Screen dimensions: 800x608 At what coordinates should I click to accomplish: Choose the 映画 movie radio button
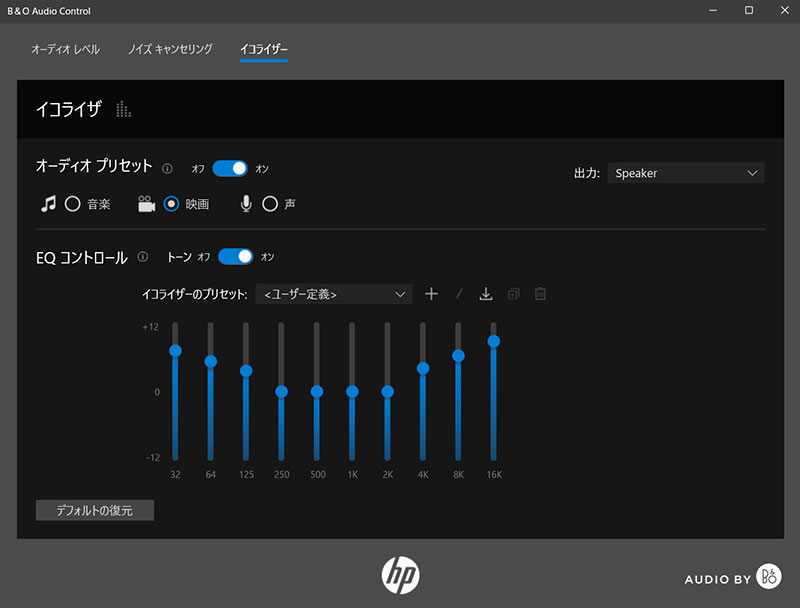tap(171, 204)
